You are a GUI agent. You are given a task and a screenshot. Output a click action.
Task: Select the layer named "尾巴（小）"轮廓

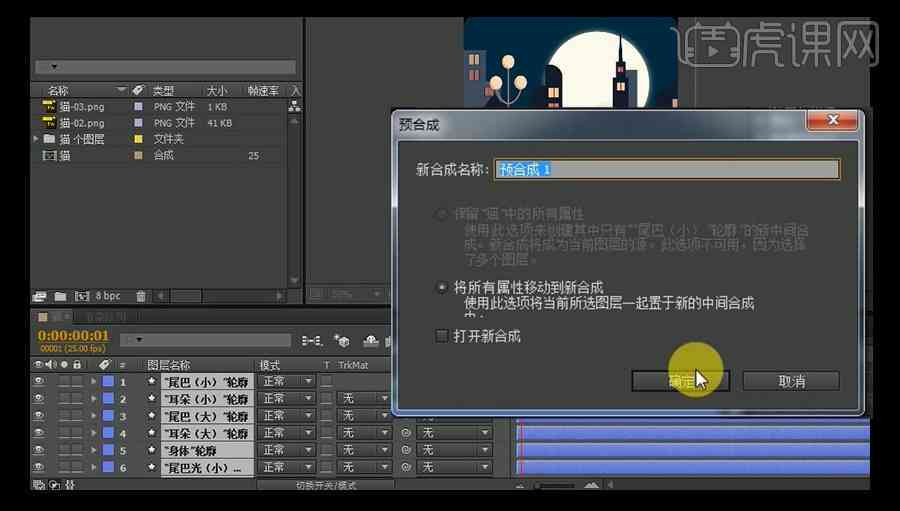pos(207,382)
